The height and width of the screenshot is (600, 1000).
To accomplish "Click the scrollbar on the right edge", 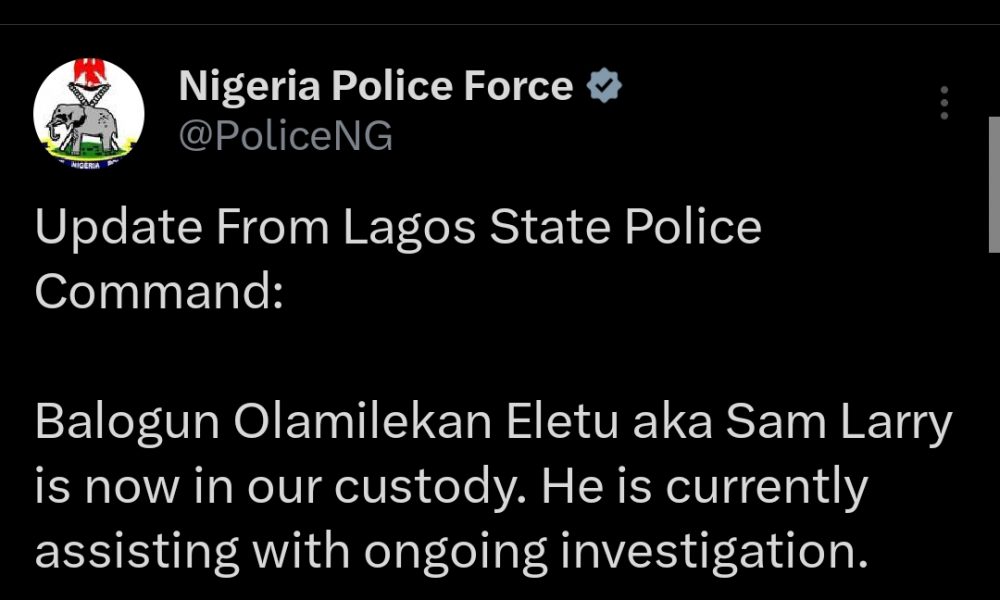I will [993, 185].
